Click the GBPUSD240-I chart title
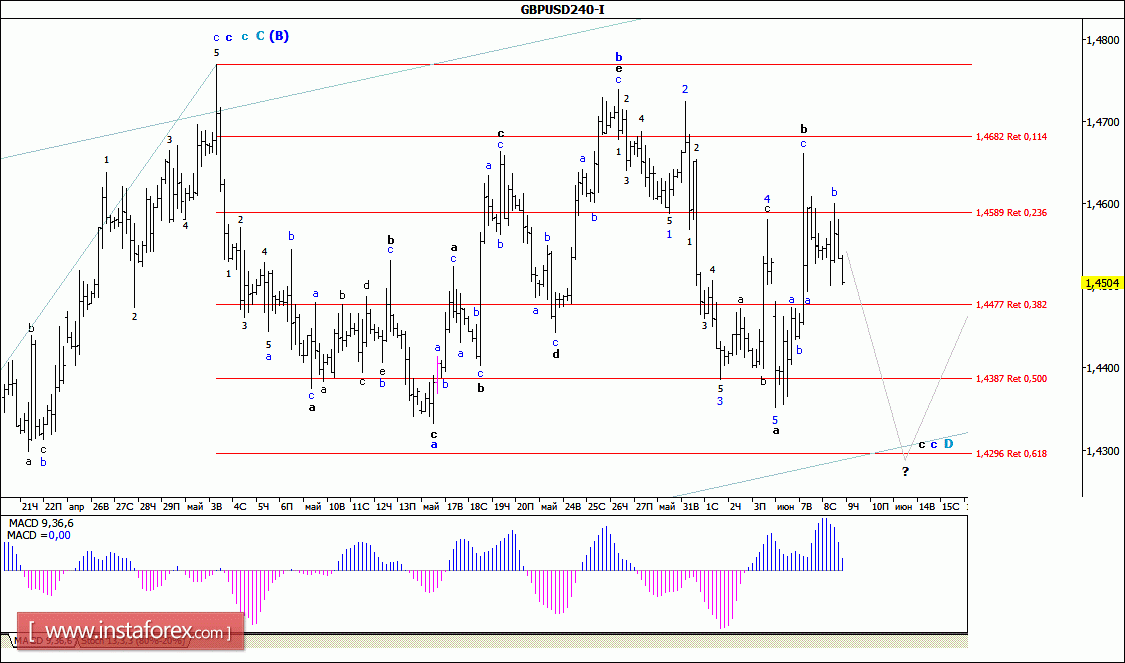Viewport: 1125px width, 663px height. point(562,10)
